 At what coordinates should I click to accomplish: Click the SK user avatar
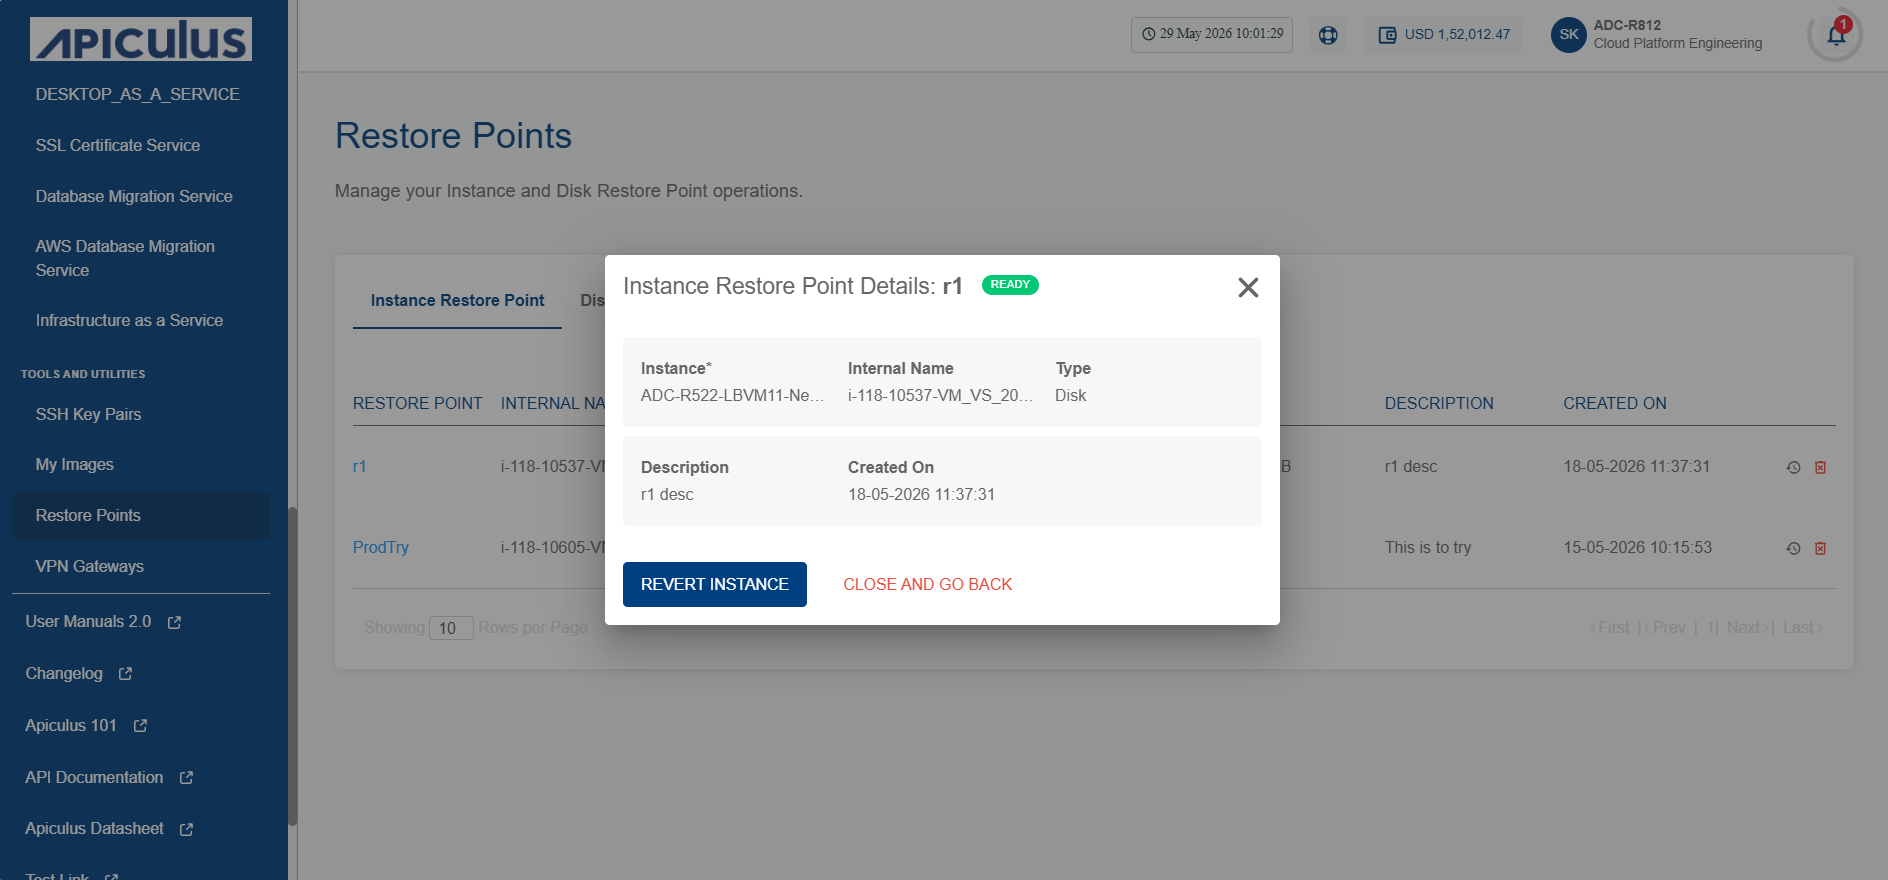[1569, 35]
